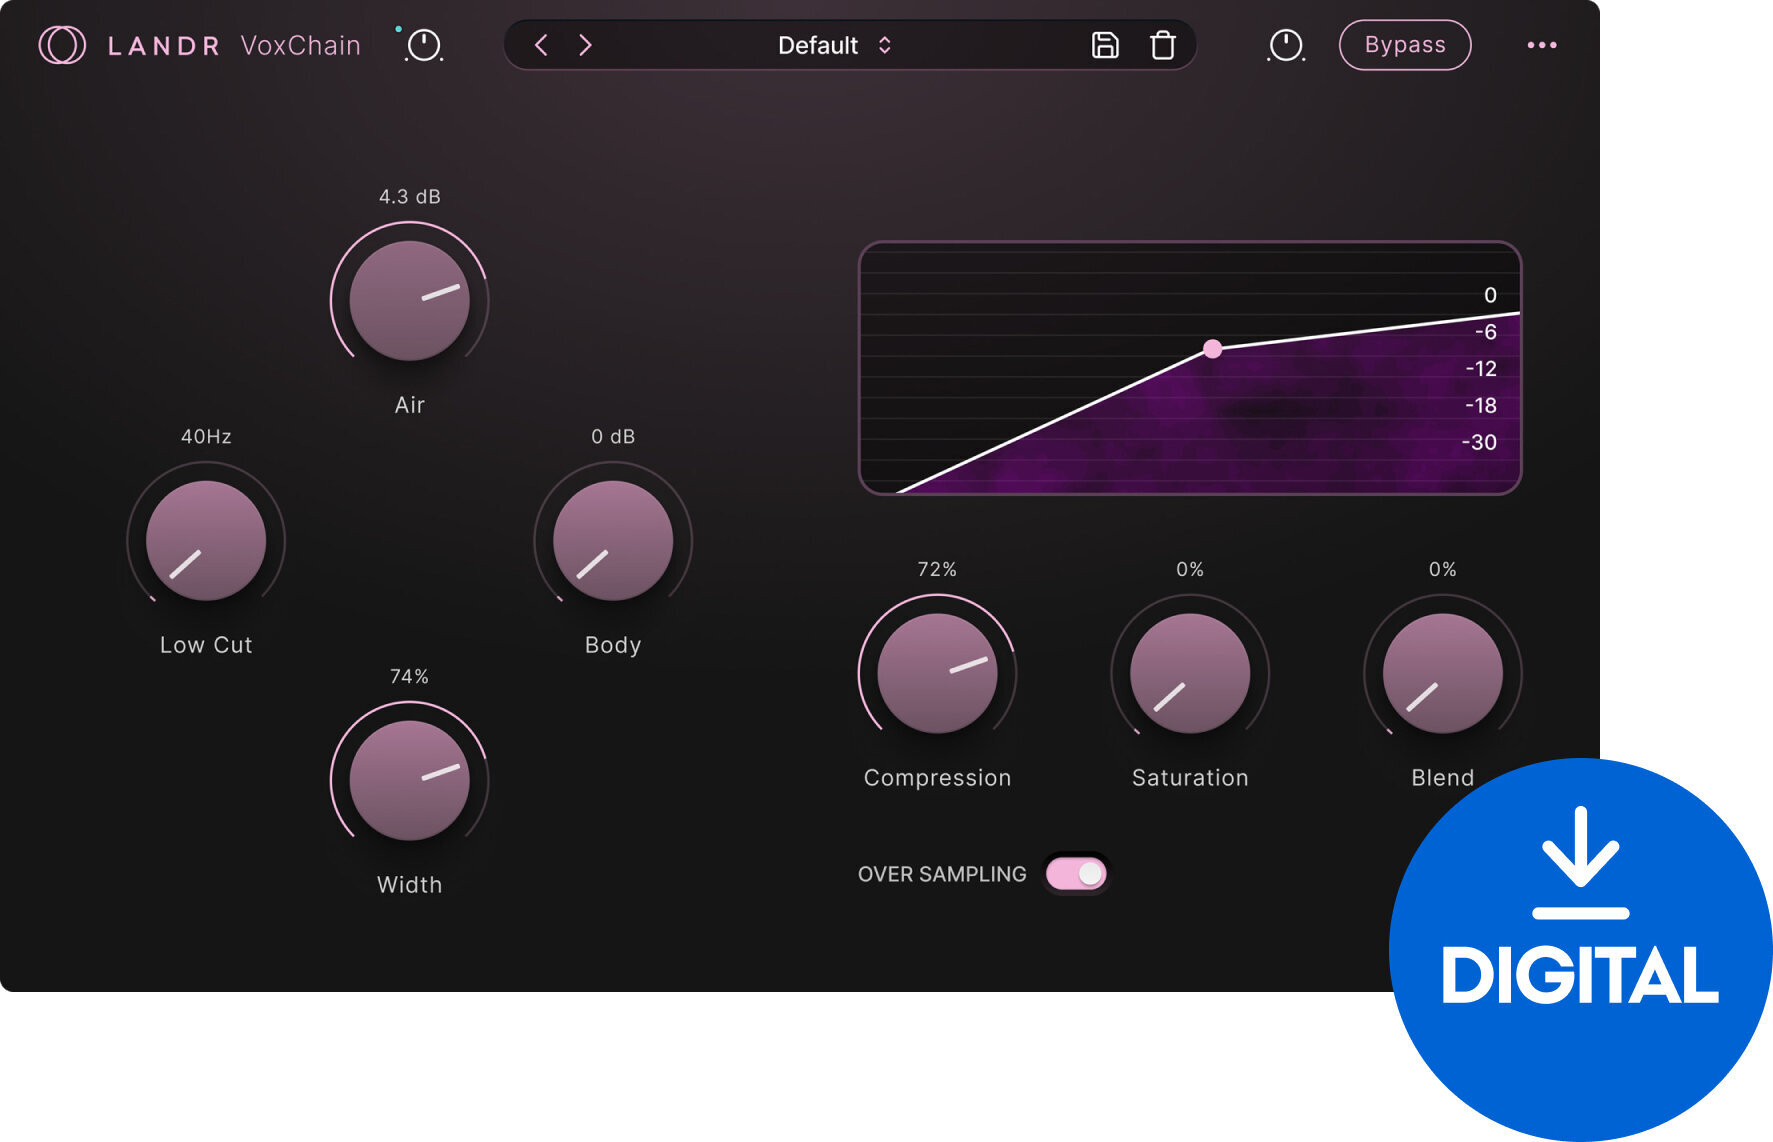Screen dimensions: 1773x1142
Task: Select the VoxChain title text
Action: click(x=300, y=45)
